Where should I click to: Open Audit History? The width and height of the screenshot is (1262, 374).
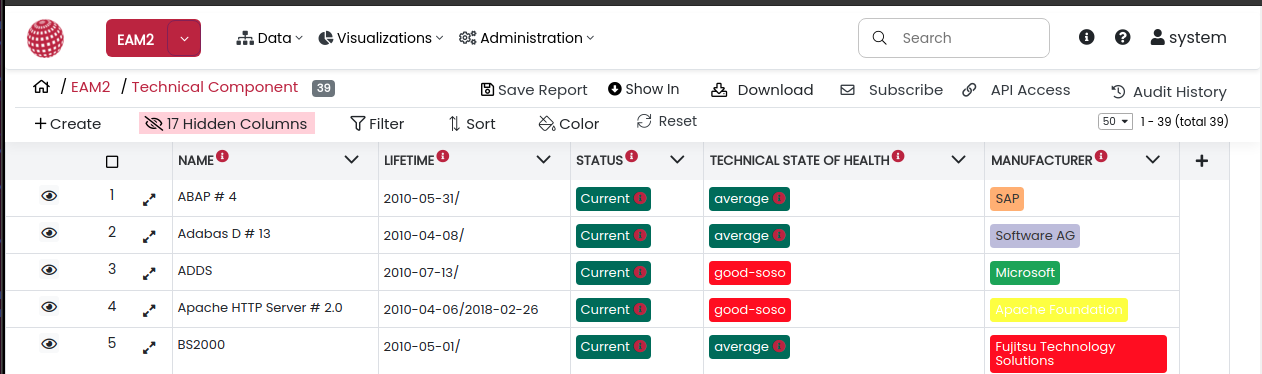pos(1169,92)
